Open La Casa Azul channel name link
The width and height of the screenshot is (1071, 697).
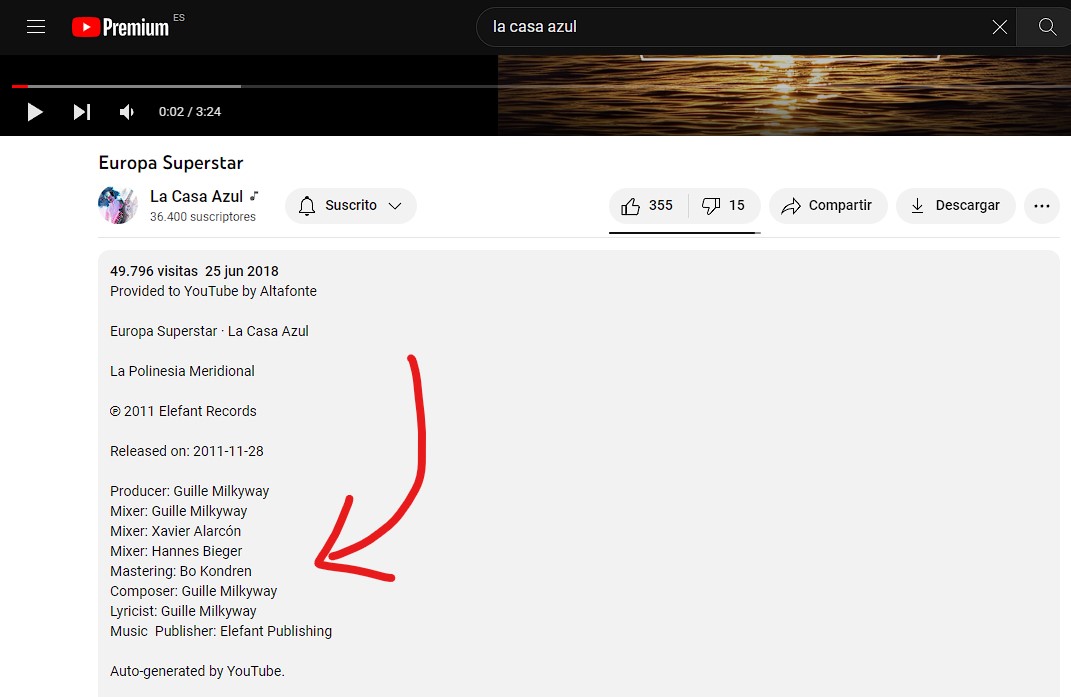point(196,196)
